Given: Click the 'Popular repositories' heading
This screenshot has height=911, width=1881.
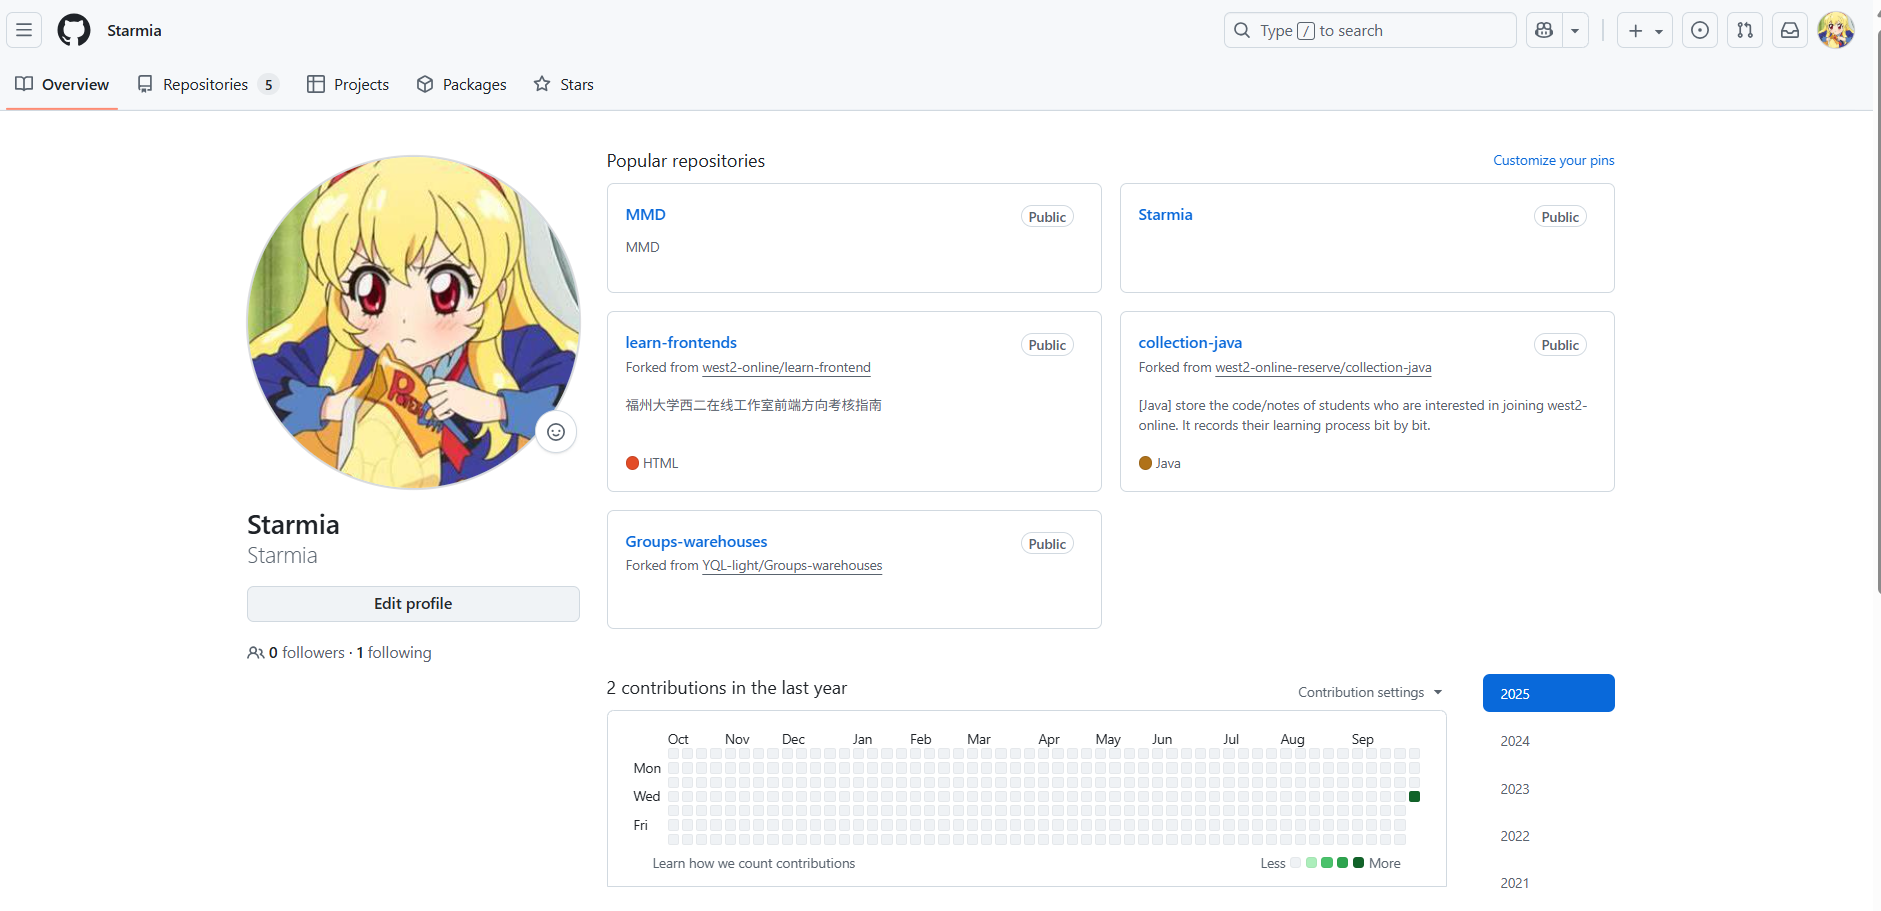Looking at the screenshot, I should 685,161.
